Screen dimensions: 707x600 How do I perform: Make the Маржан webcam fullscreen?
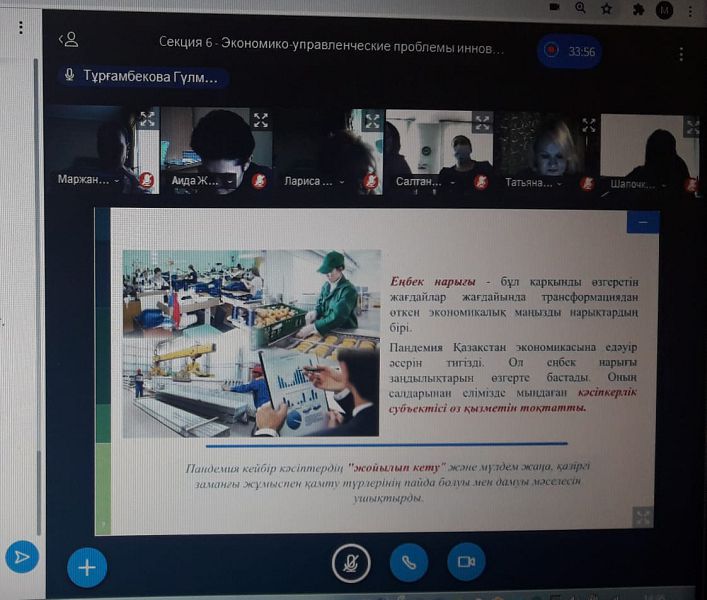(x=147, y=119)
